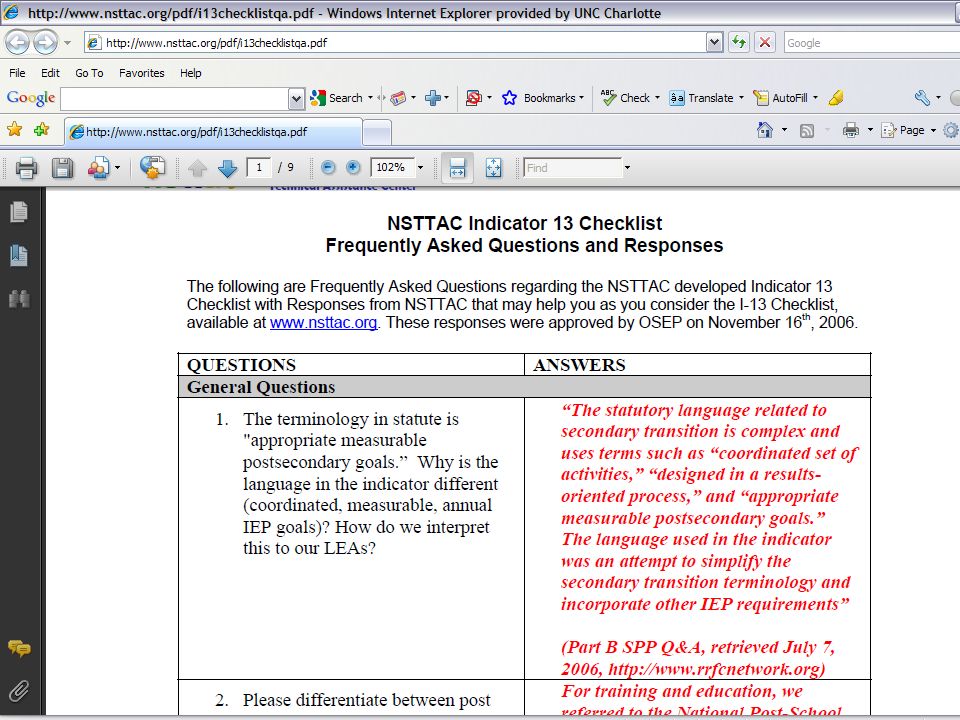Open the Bookmarks panel in sidebar
The image size is (960, 720).
(19, 255)
